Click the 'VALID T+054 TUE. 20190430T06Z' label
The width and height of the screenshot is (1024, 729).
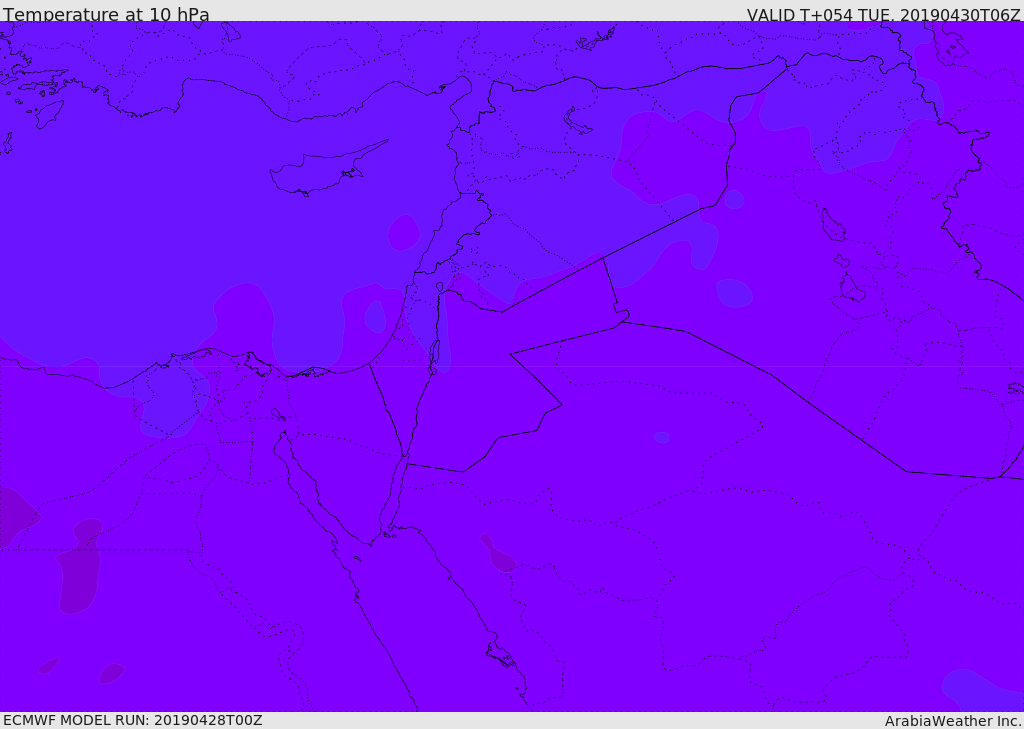pyautogui.click(x=884, y=14)
